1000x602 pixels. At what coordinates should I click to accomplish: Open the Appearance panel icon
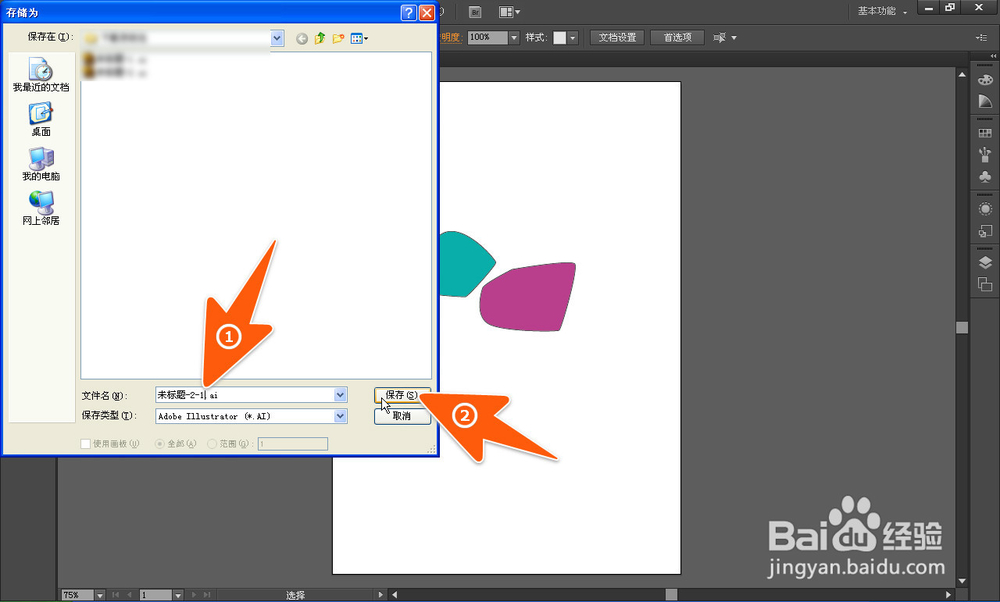coord(985,209)
